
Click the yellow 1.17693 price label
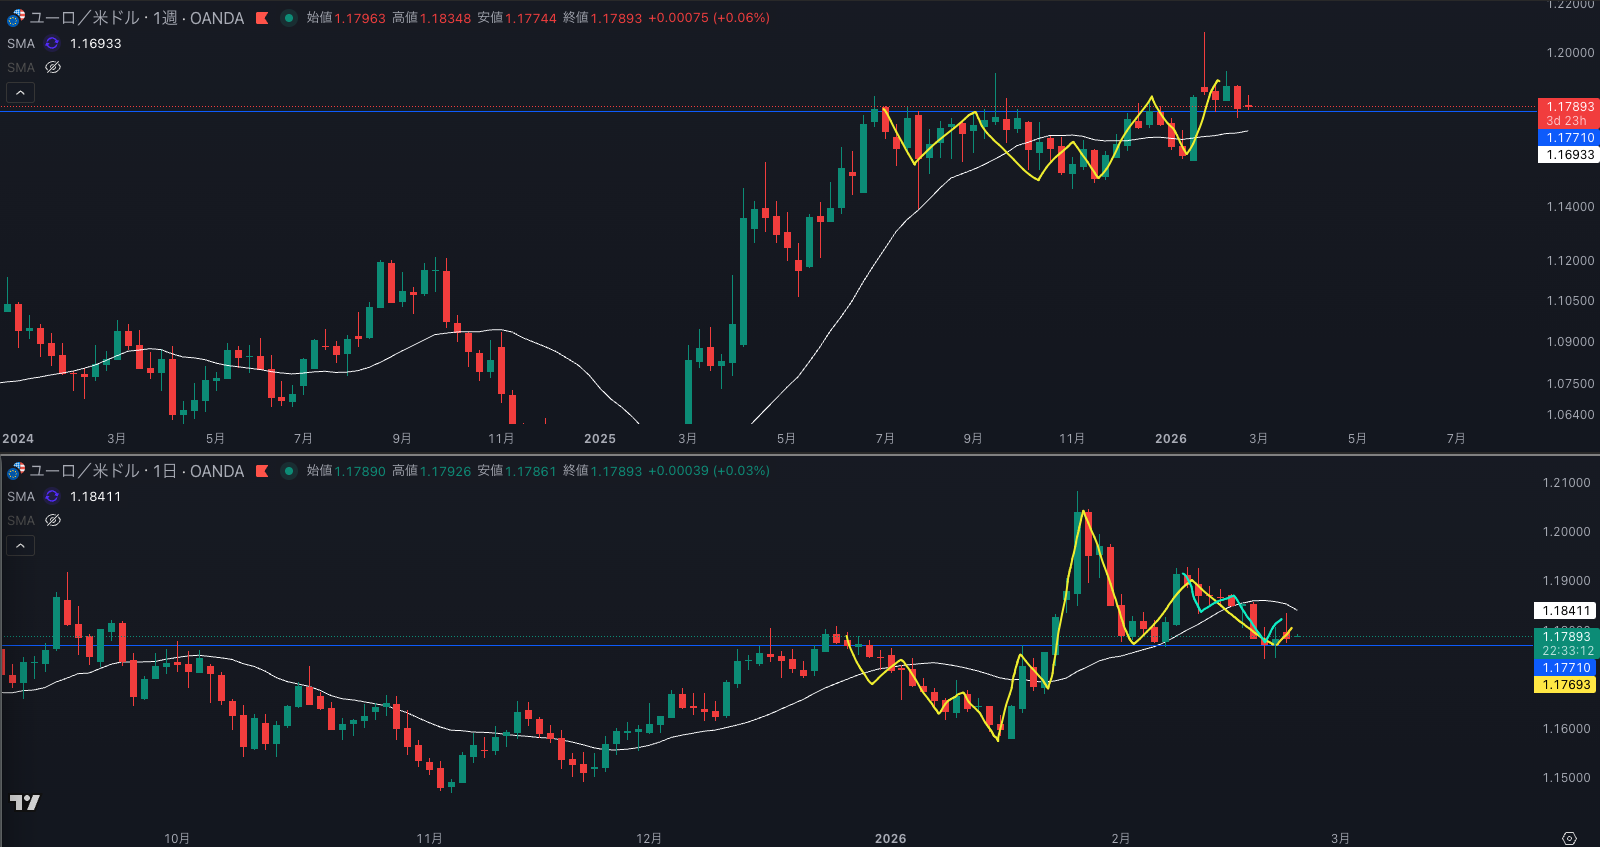[1566, 685]
